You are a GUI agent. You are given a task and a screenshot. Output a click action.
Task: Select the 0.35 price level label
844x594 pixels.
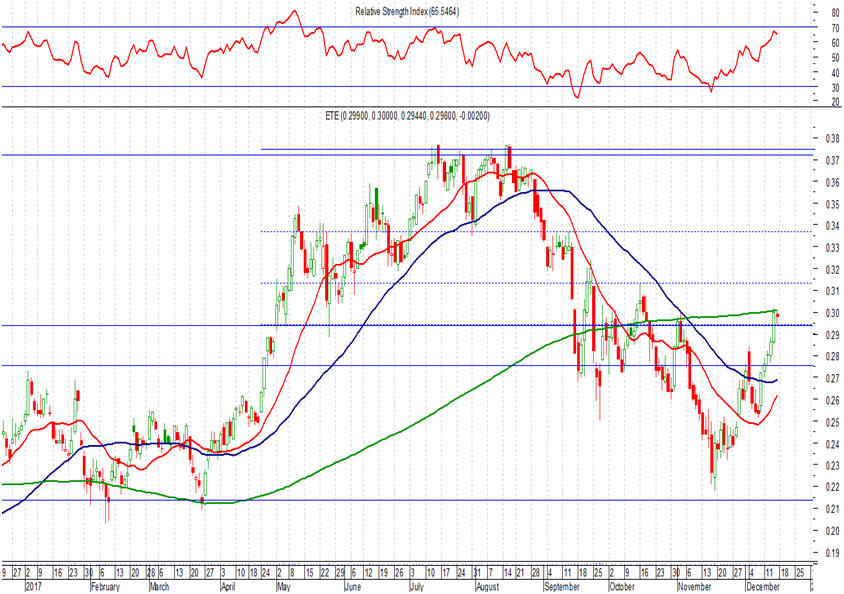[x=833, y=204]
